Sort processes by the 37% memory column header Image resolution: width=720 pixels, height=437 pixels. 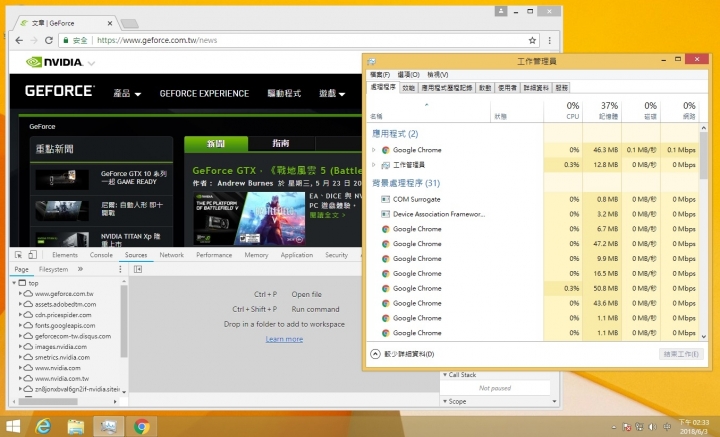(602, 111)
